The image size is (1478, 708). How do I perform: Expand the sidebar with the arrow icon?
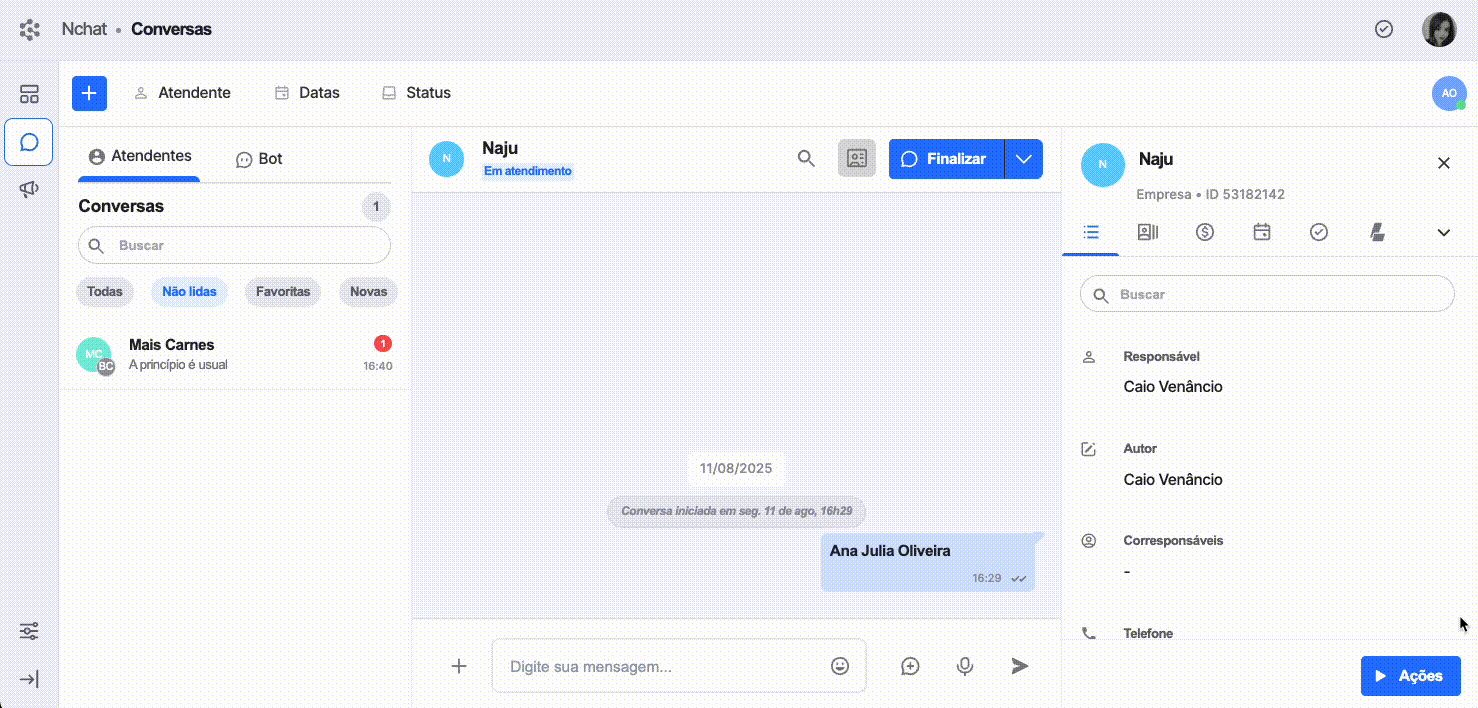tap(30, 680)
